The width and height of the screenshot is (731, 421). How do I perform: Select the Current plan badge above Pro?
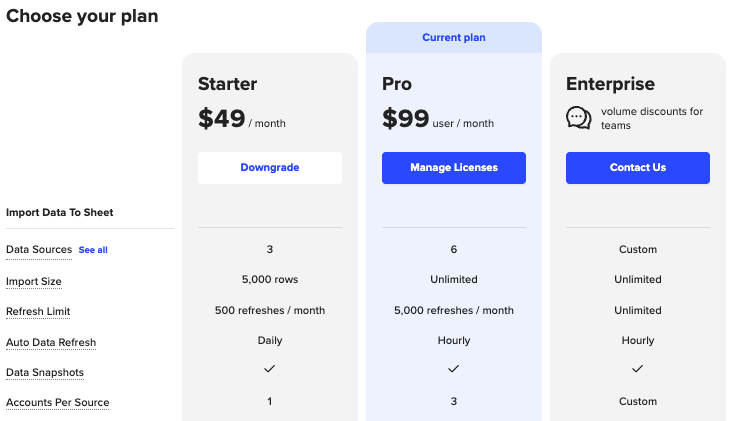click(x=454, y=38)
